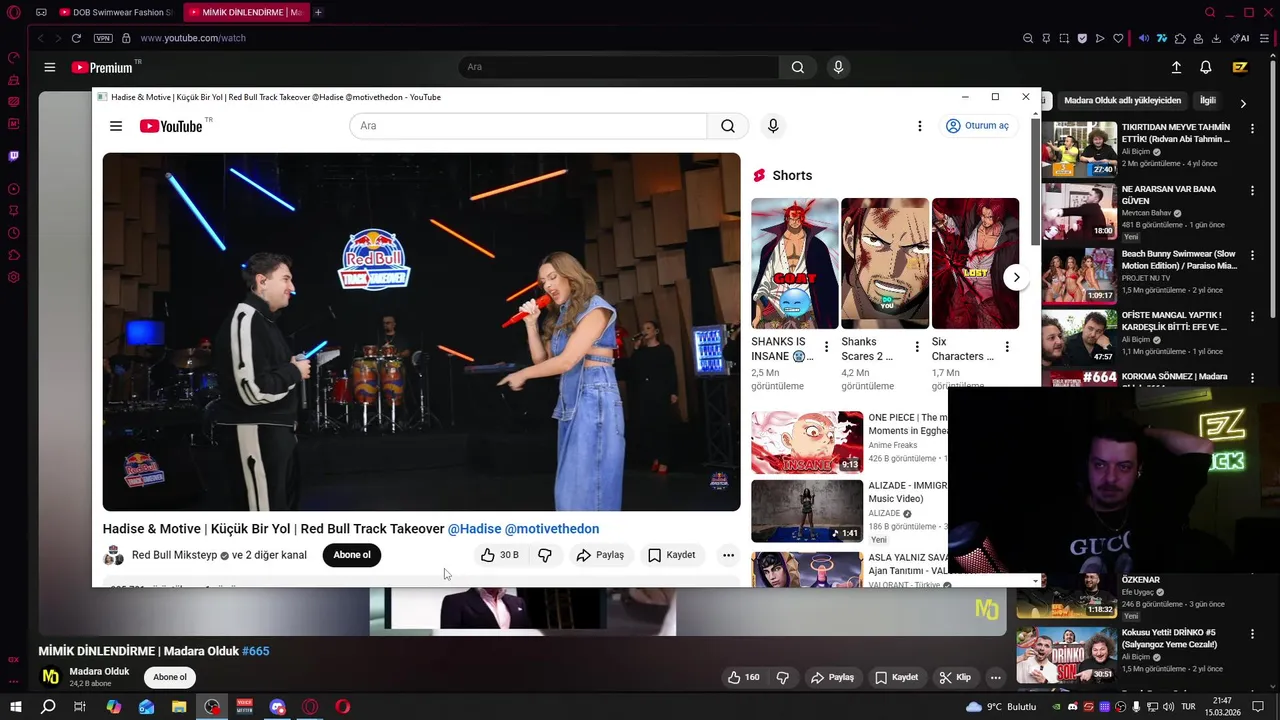Open the popup window's YouTube hamburger menu
This screenshot has width=1280, height=720.
[x=116, y=126]
